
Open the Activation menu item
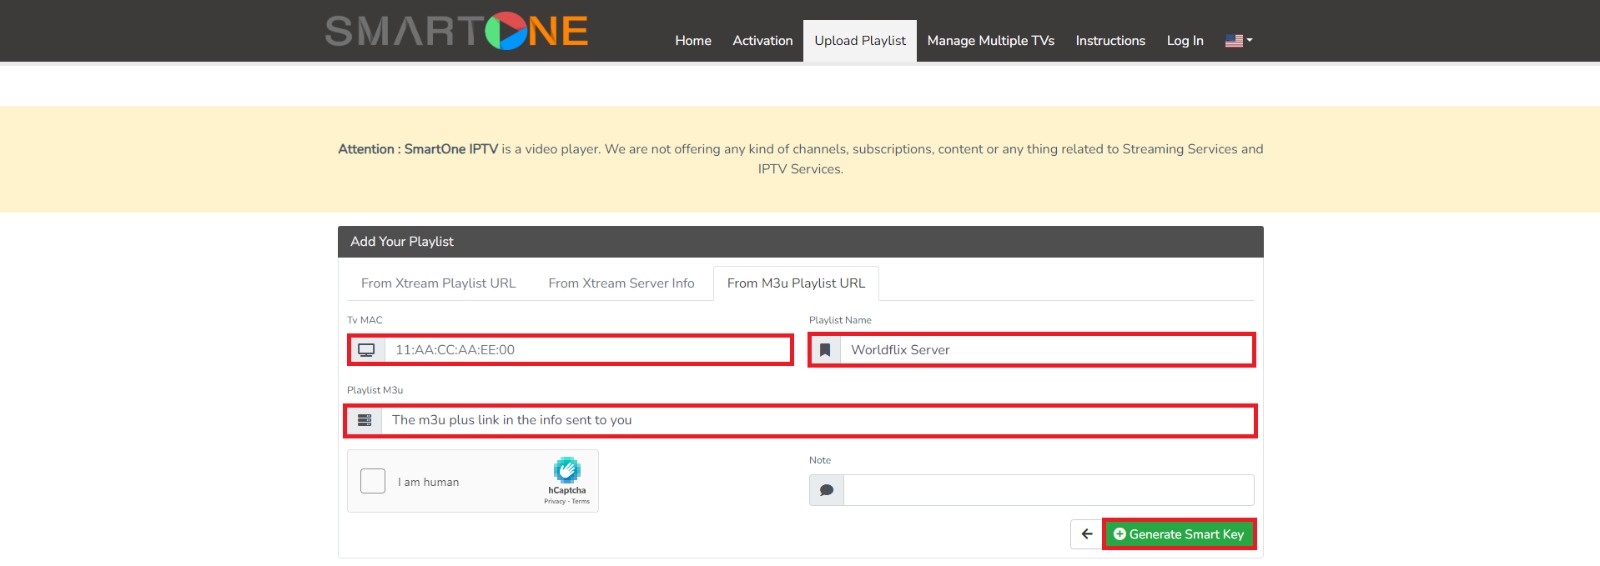(x=762, y=41)
